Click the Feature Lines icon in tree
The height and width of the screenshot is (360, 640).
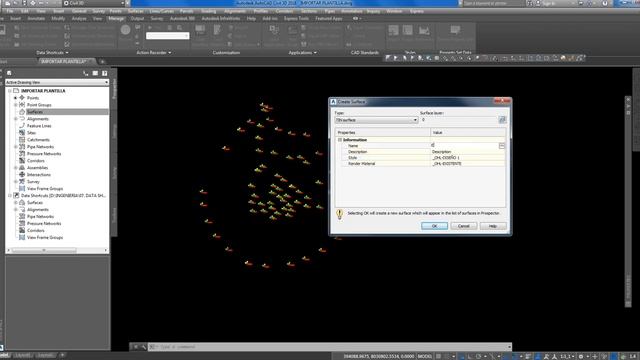(22, 126)
